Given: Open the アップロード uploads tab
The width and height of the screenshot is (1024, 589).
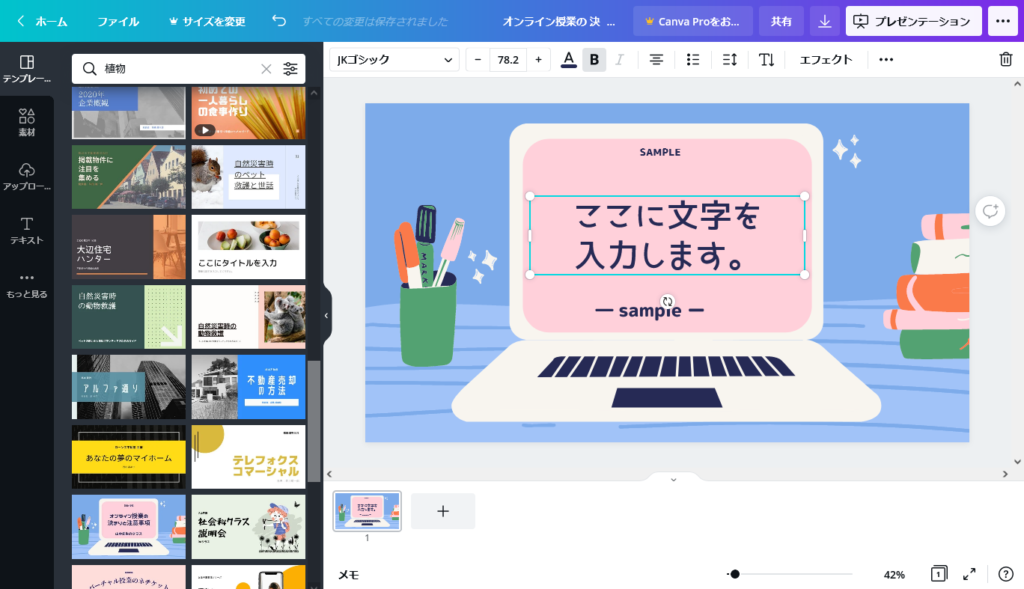Looking at the screenshot, I should [x=27, y=176].
